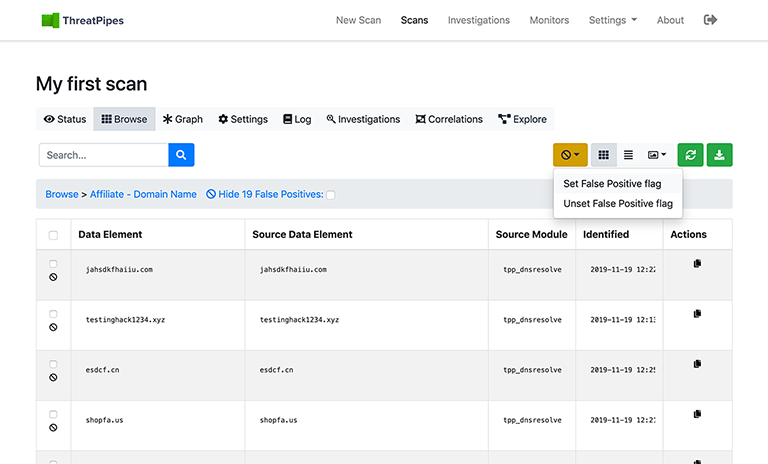Select checkbox for testinghack1234.xyz row
Screen dimensions: 768x464
pyautogui.click(x=53, y=314)
